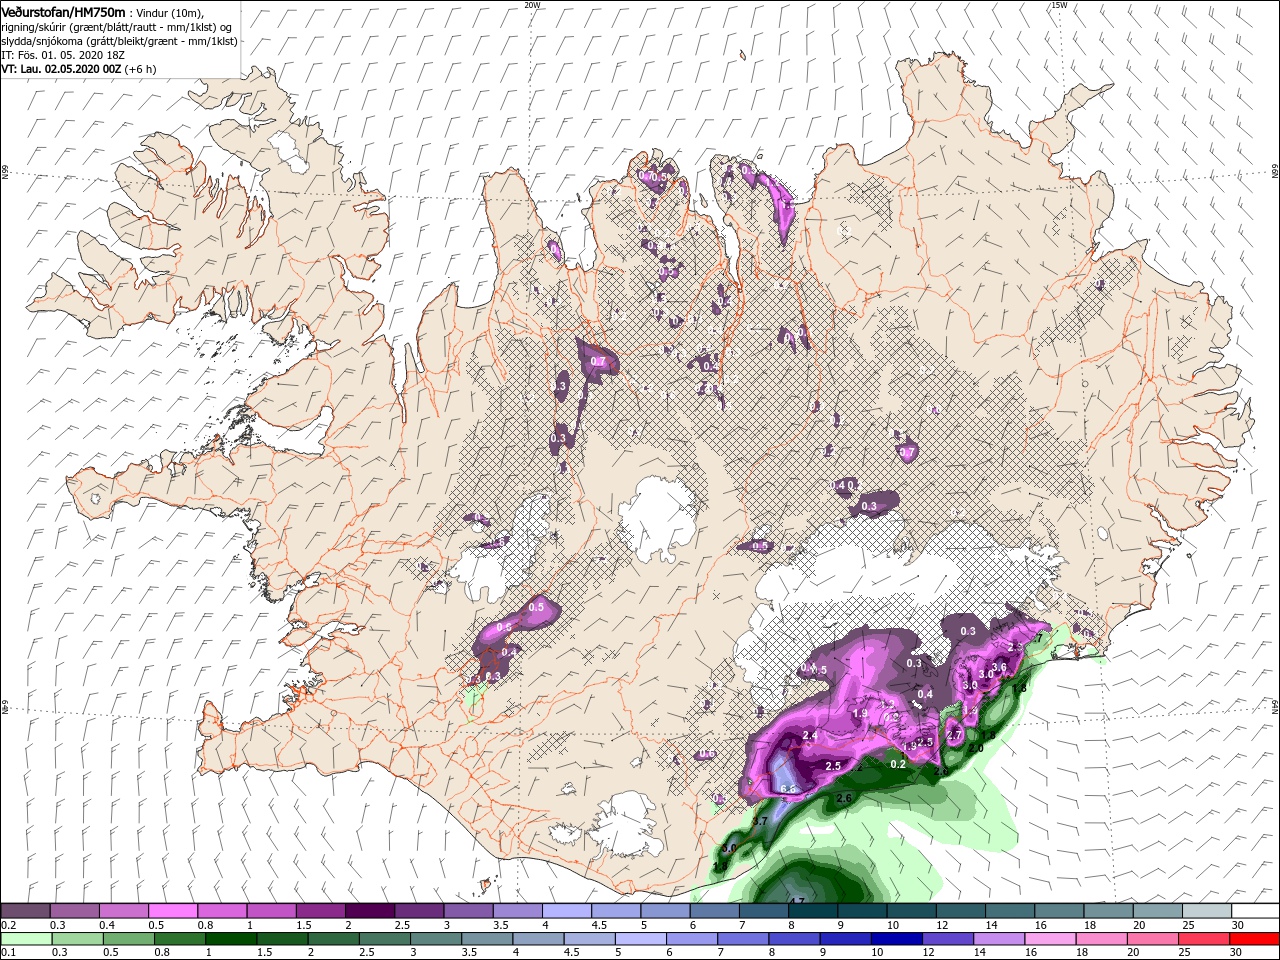This screenshot has width=1280, height=960.
Task: Pick the pale pink rain swatch at 16
Action: 1048,939
